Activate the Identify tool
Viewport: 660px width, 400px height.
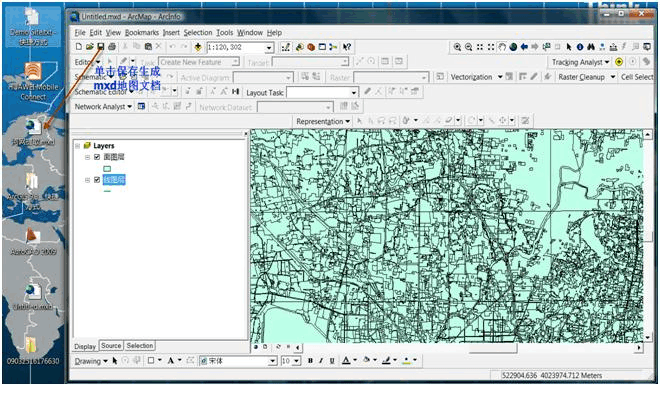pyautogui.click(x=580, y=47)
